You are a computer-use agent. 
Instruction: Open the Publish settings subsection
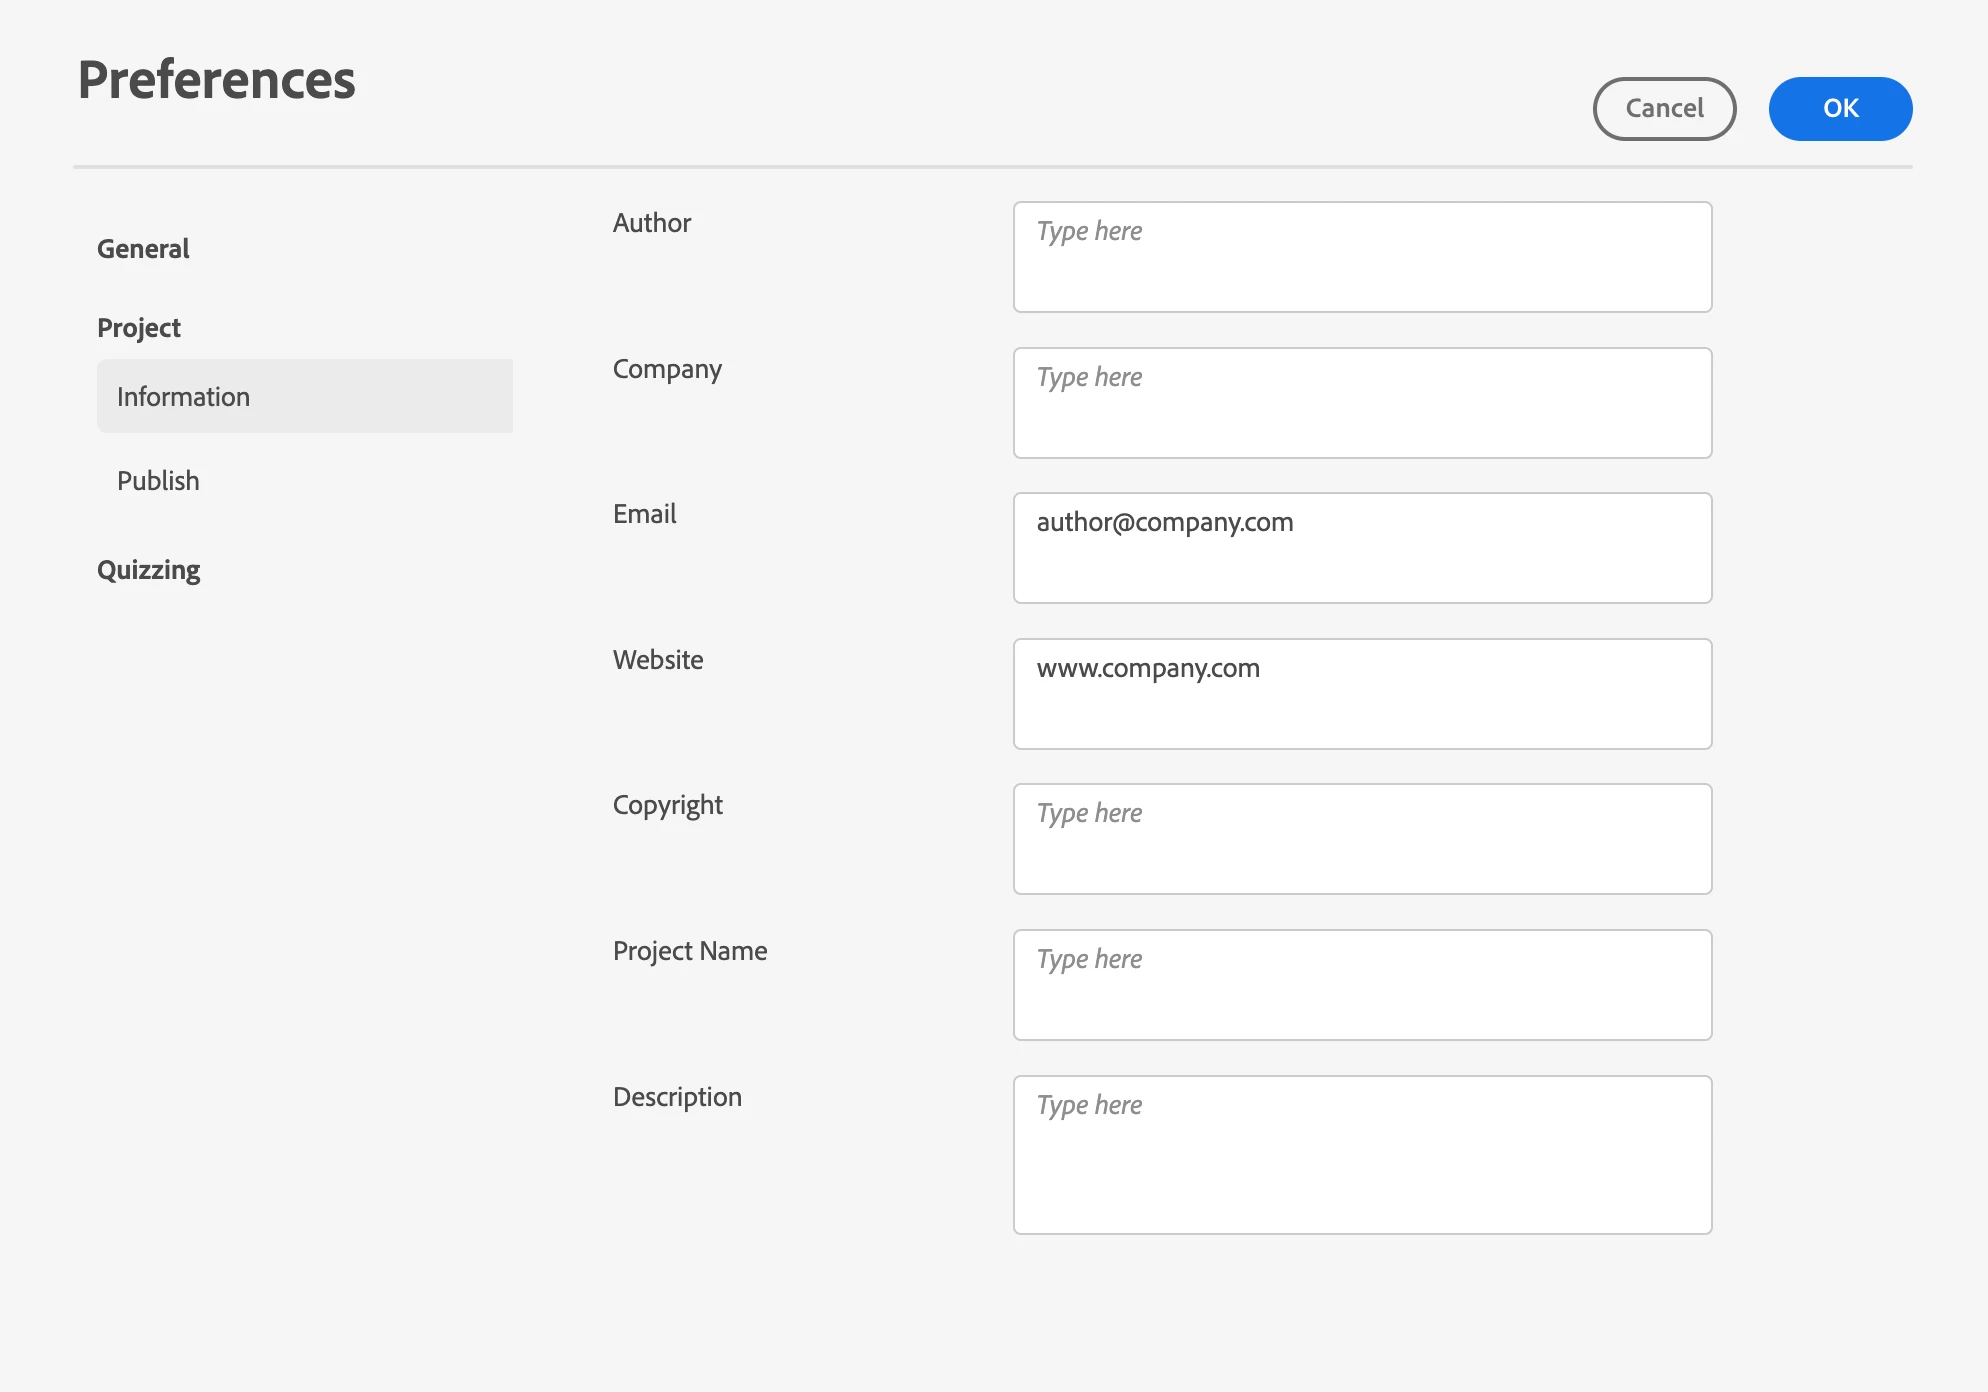[158, 481]
